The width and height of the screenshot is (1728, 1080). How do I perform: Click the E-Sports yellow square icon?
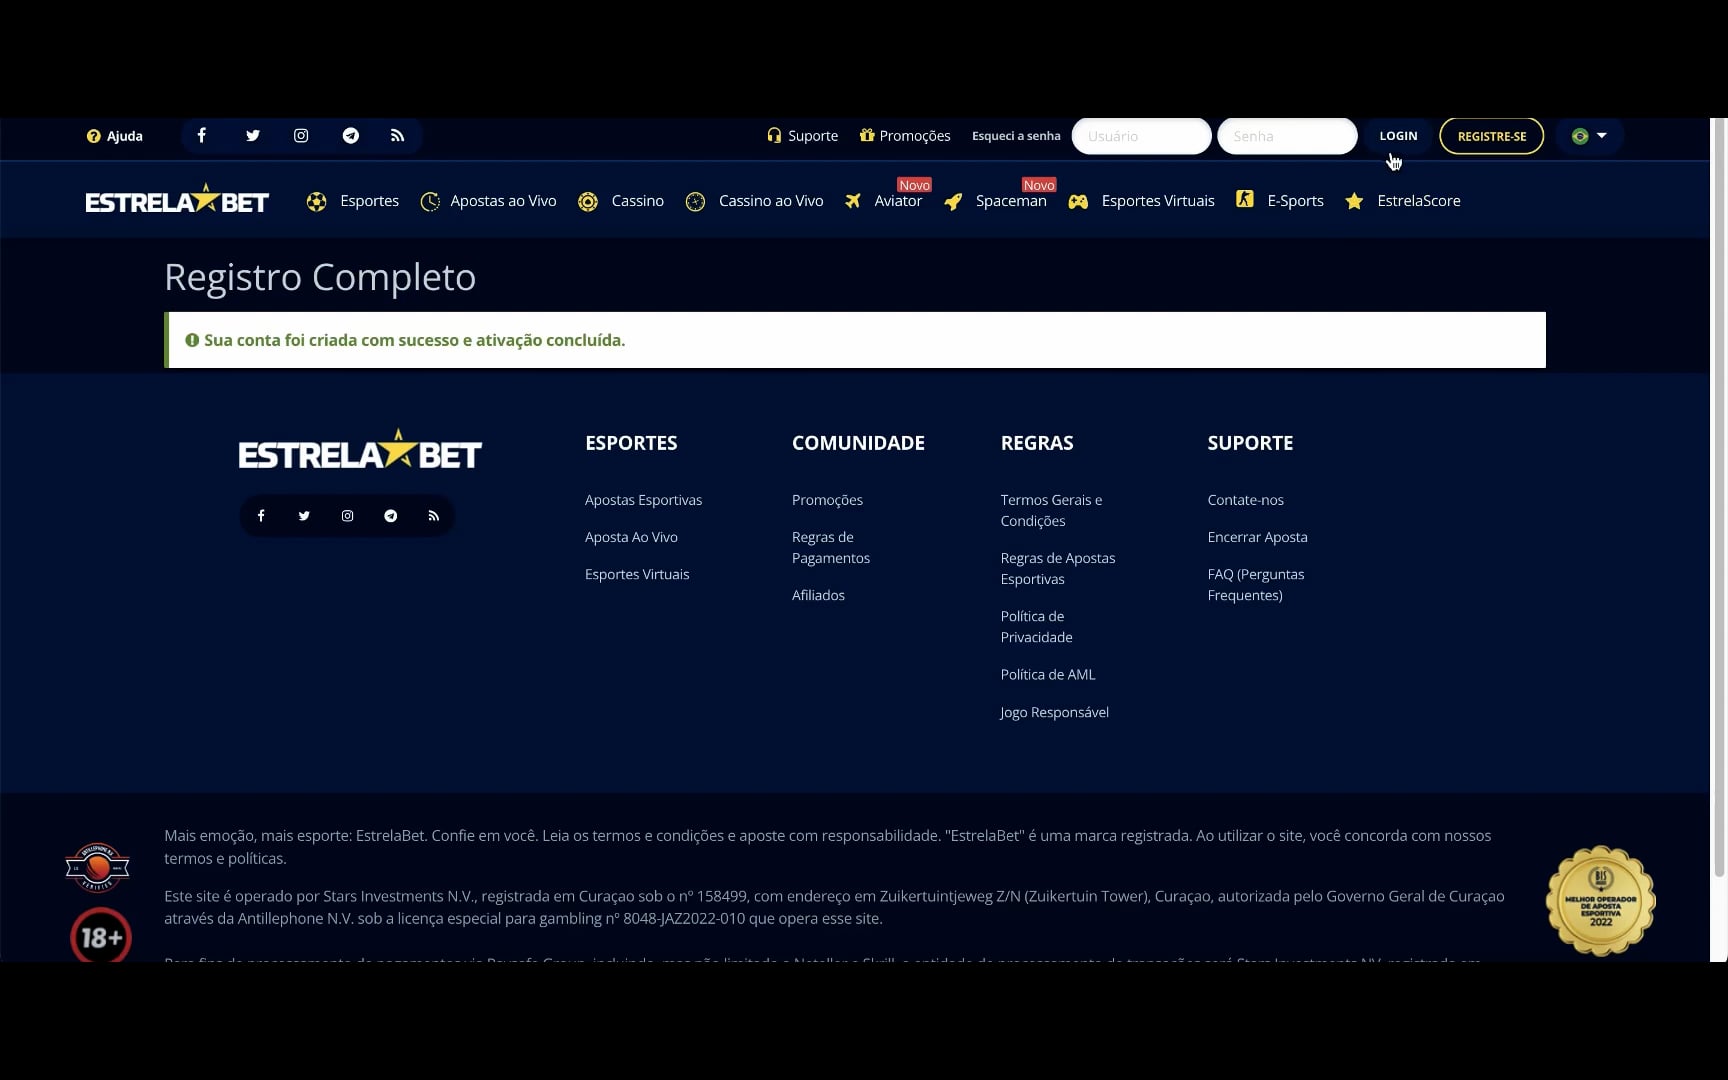[x=1245, y=199]
